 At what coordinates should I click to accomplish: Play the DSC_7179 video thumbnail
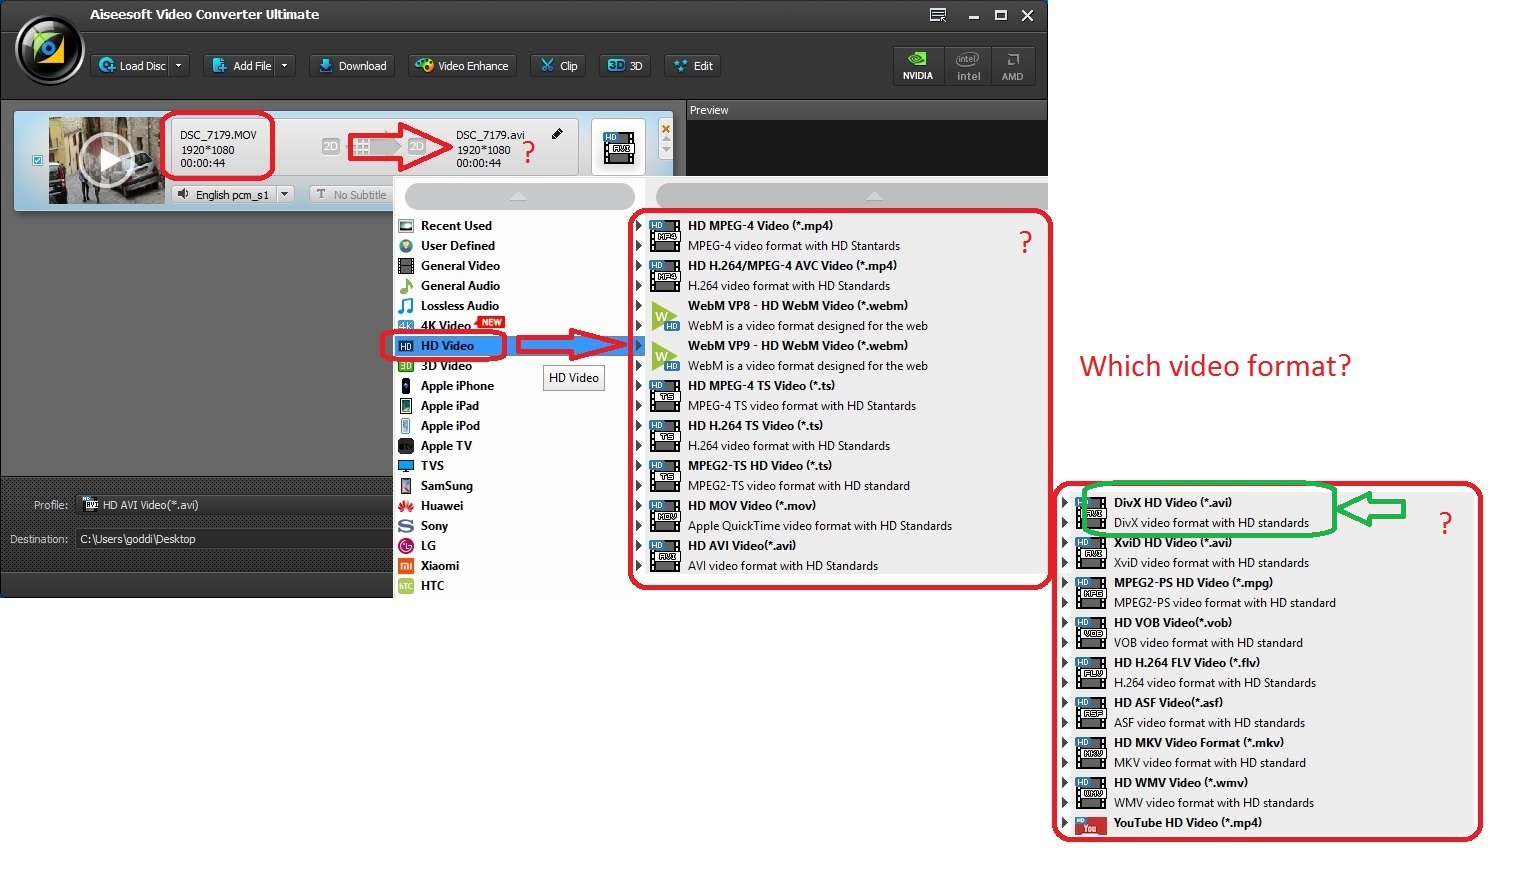click(x=107, y=160)
